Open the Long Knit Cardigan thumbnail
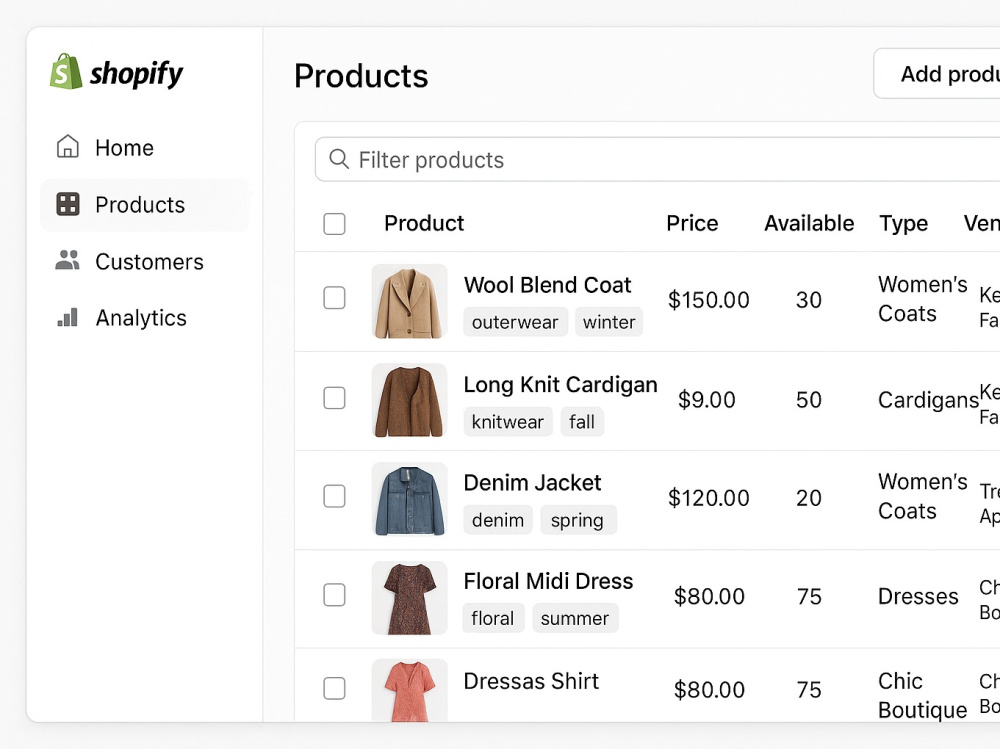This screenshot has width=1000, height=749. 409,401
